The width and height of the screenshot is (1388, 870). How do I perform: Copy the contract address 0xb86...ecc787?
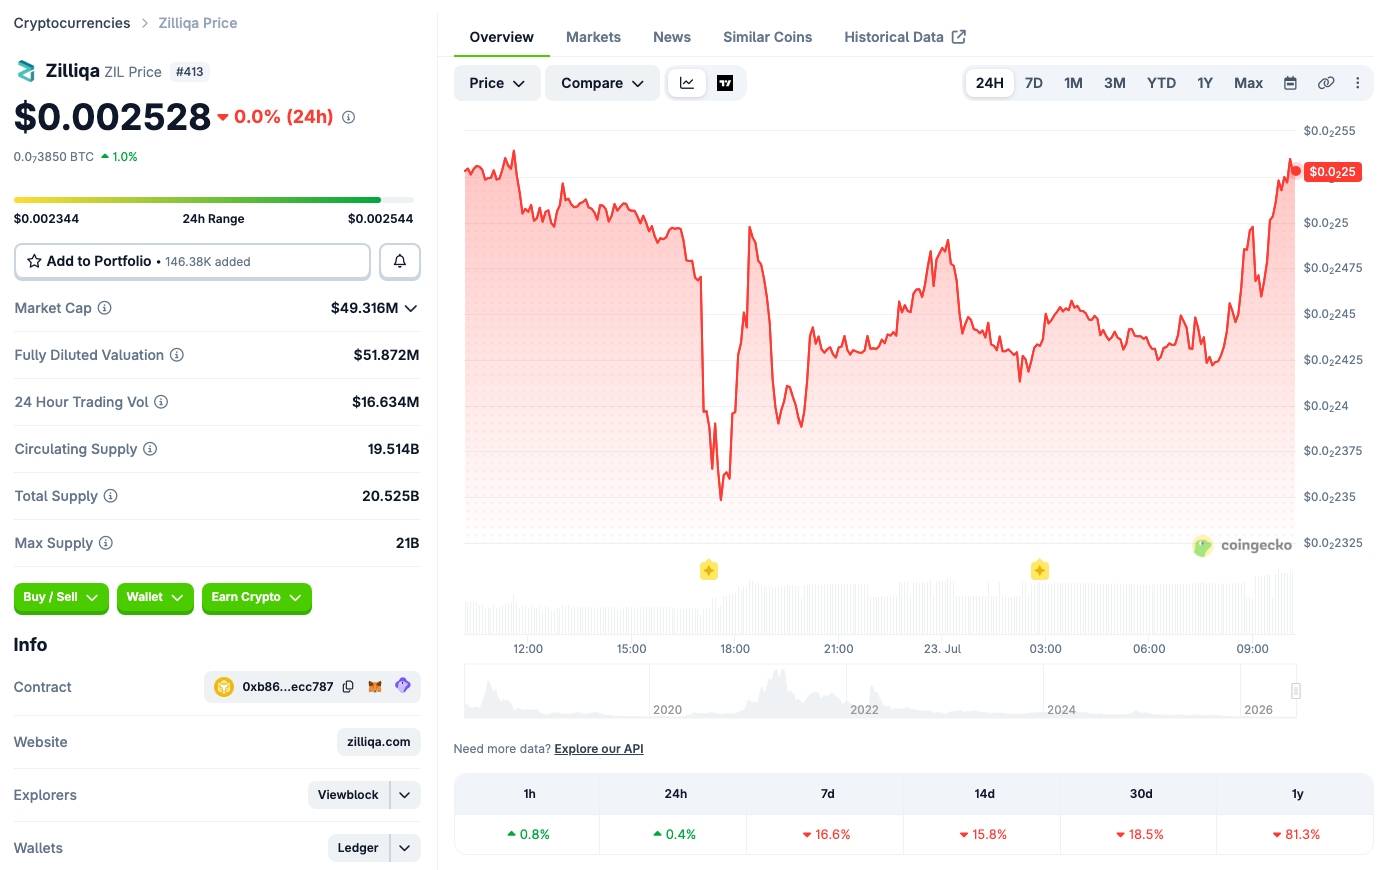348,687
